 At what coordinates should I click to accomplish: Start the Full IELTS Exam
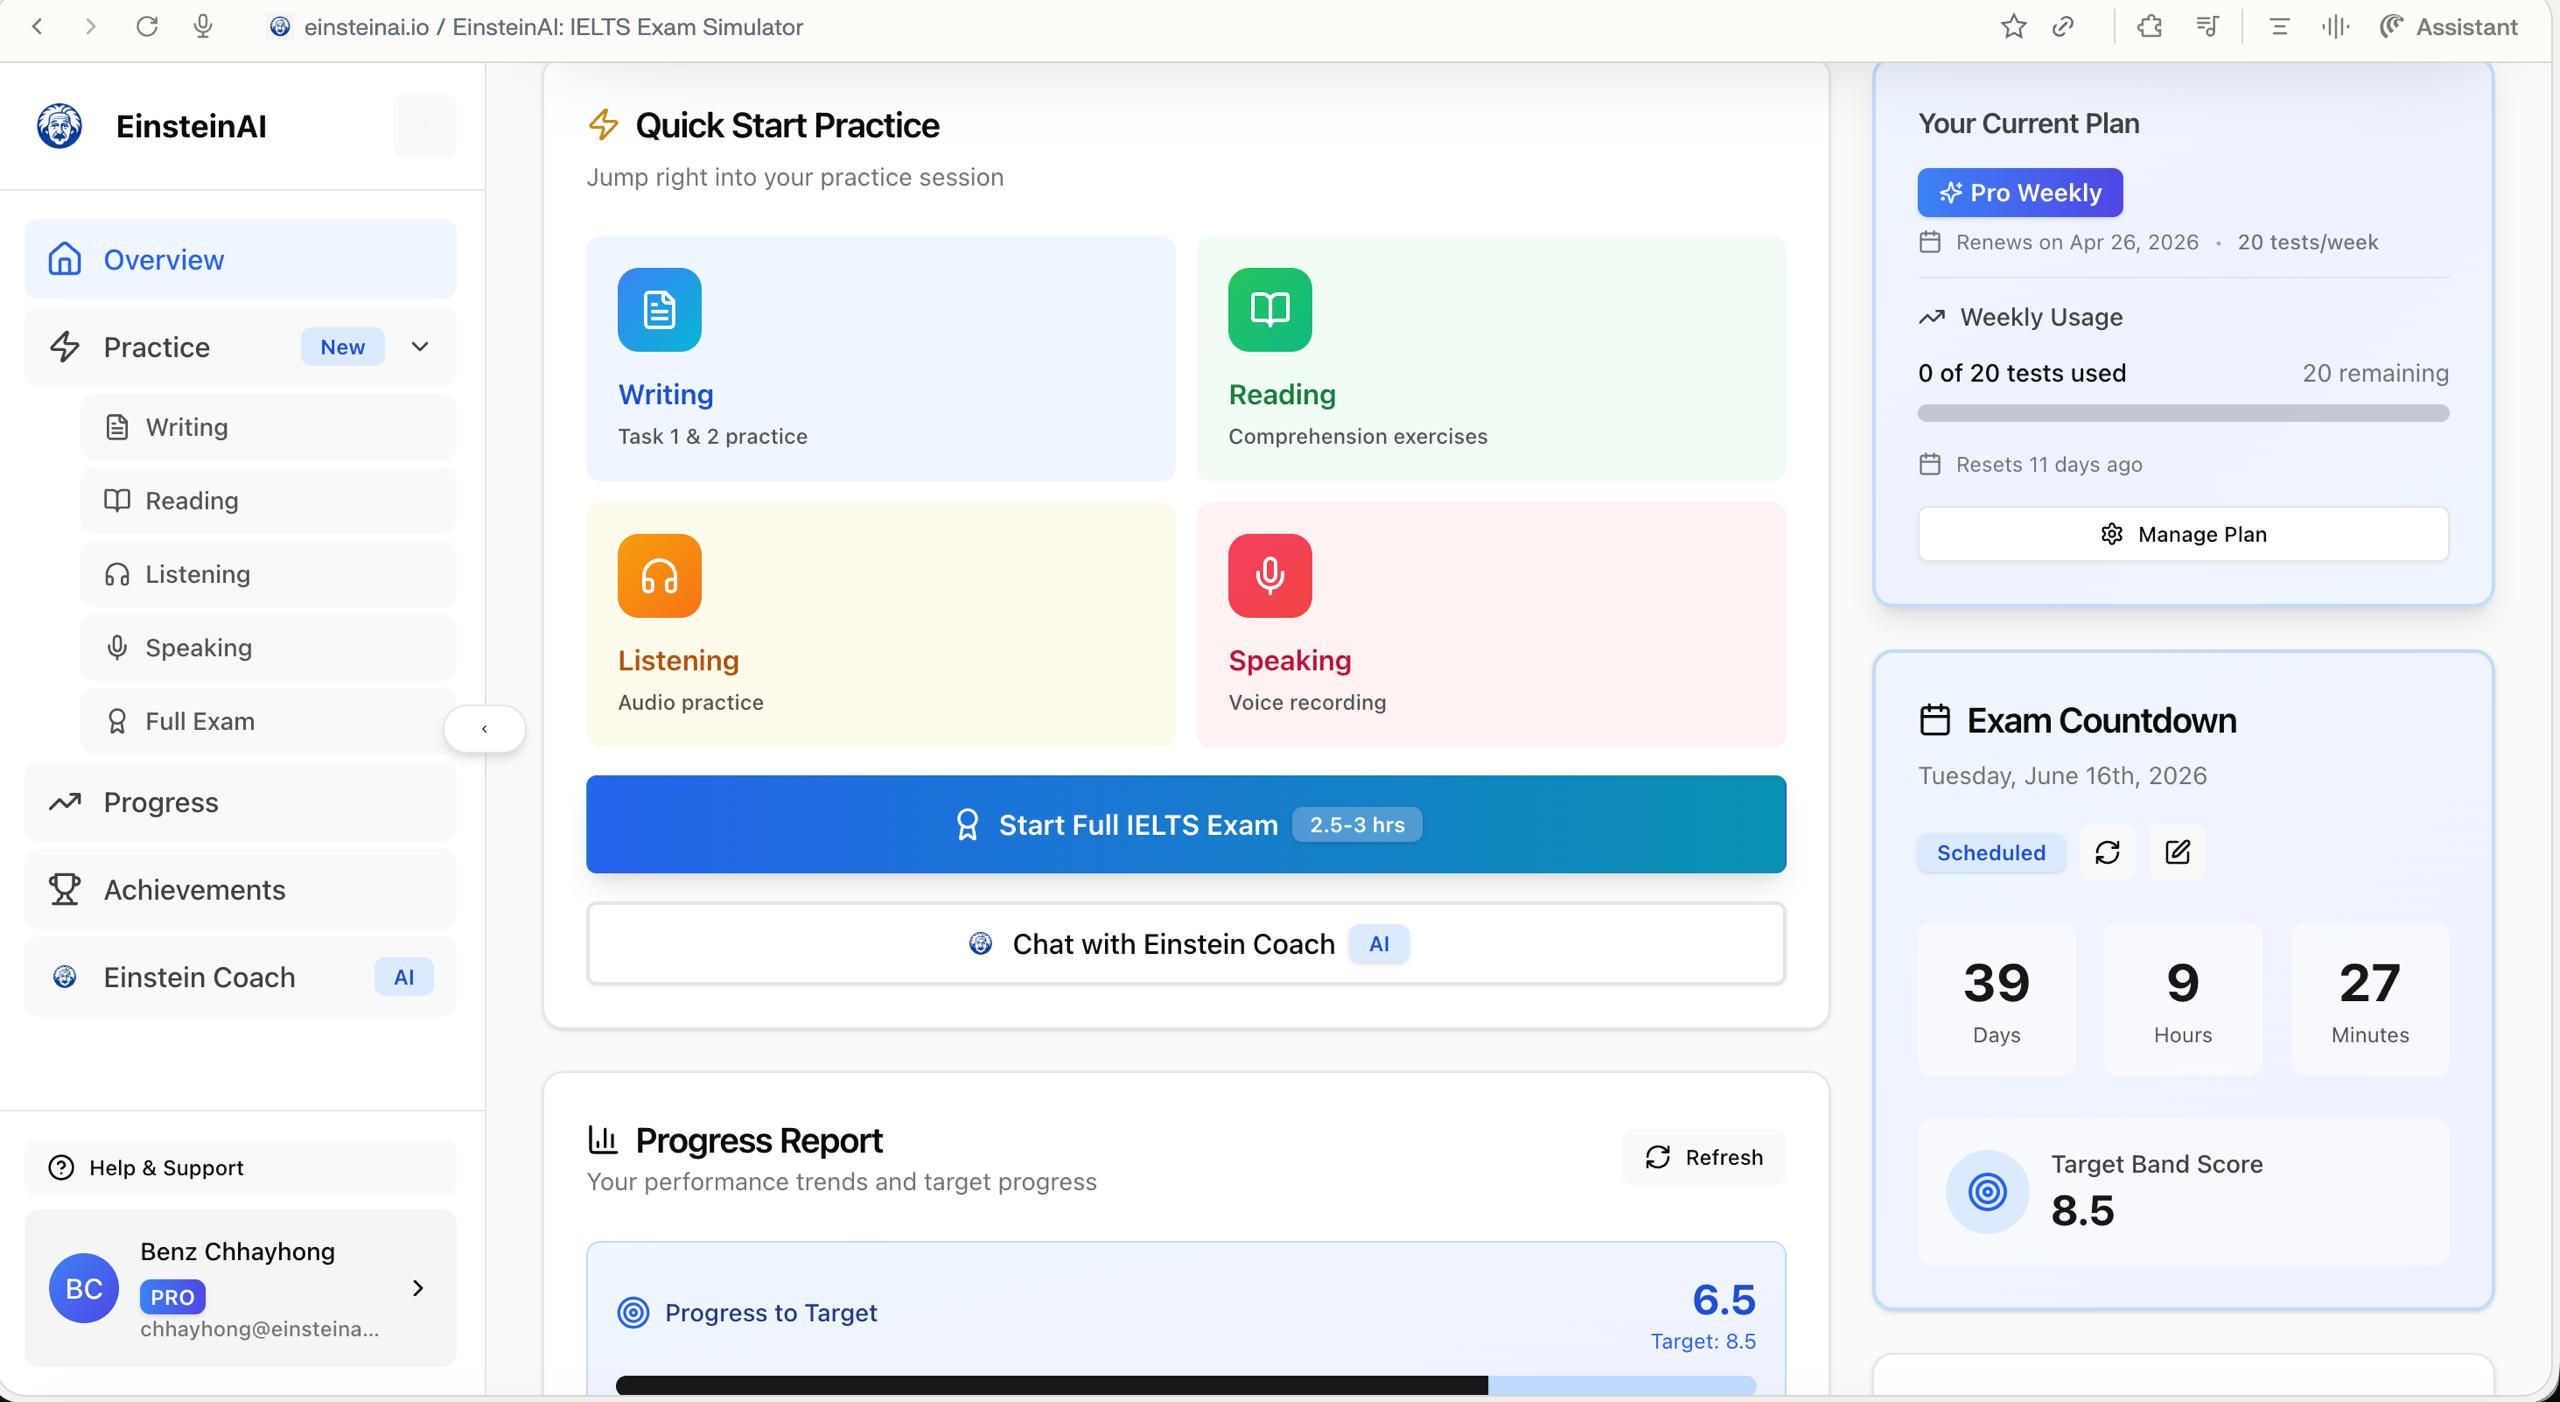coord(1186,824)
